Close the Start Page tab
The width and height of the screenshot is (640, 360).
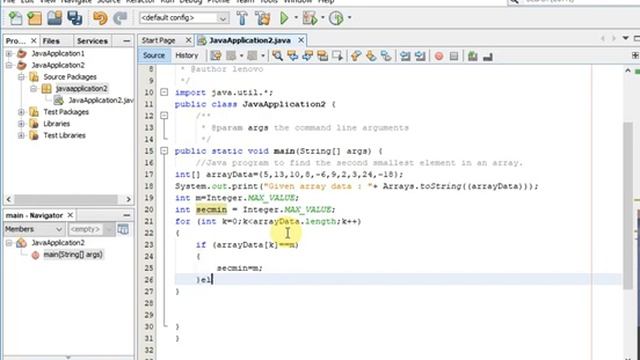coord(188,40)
